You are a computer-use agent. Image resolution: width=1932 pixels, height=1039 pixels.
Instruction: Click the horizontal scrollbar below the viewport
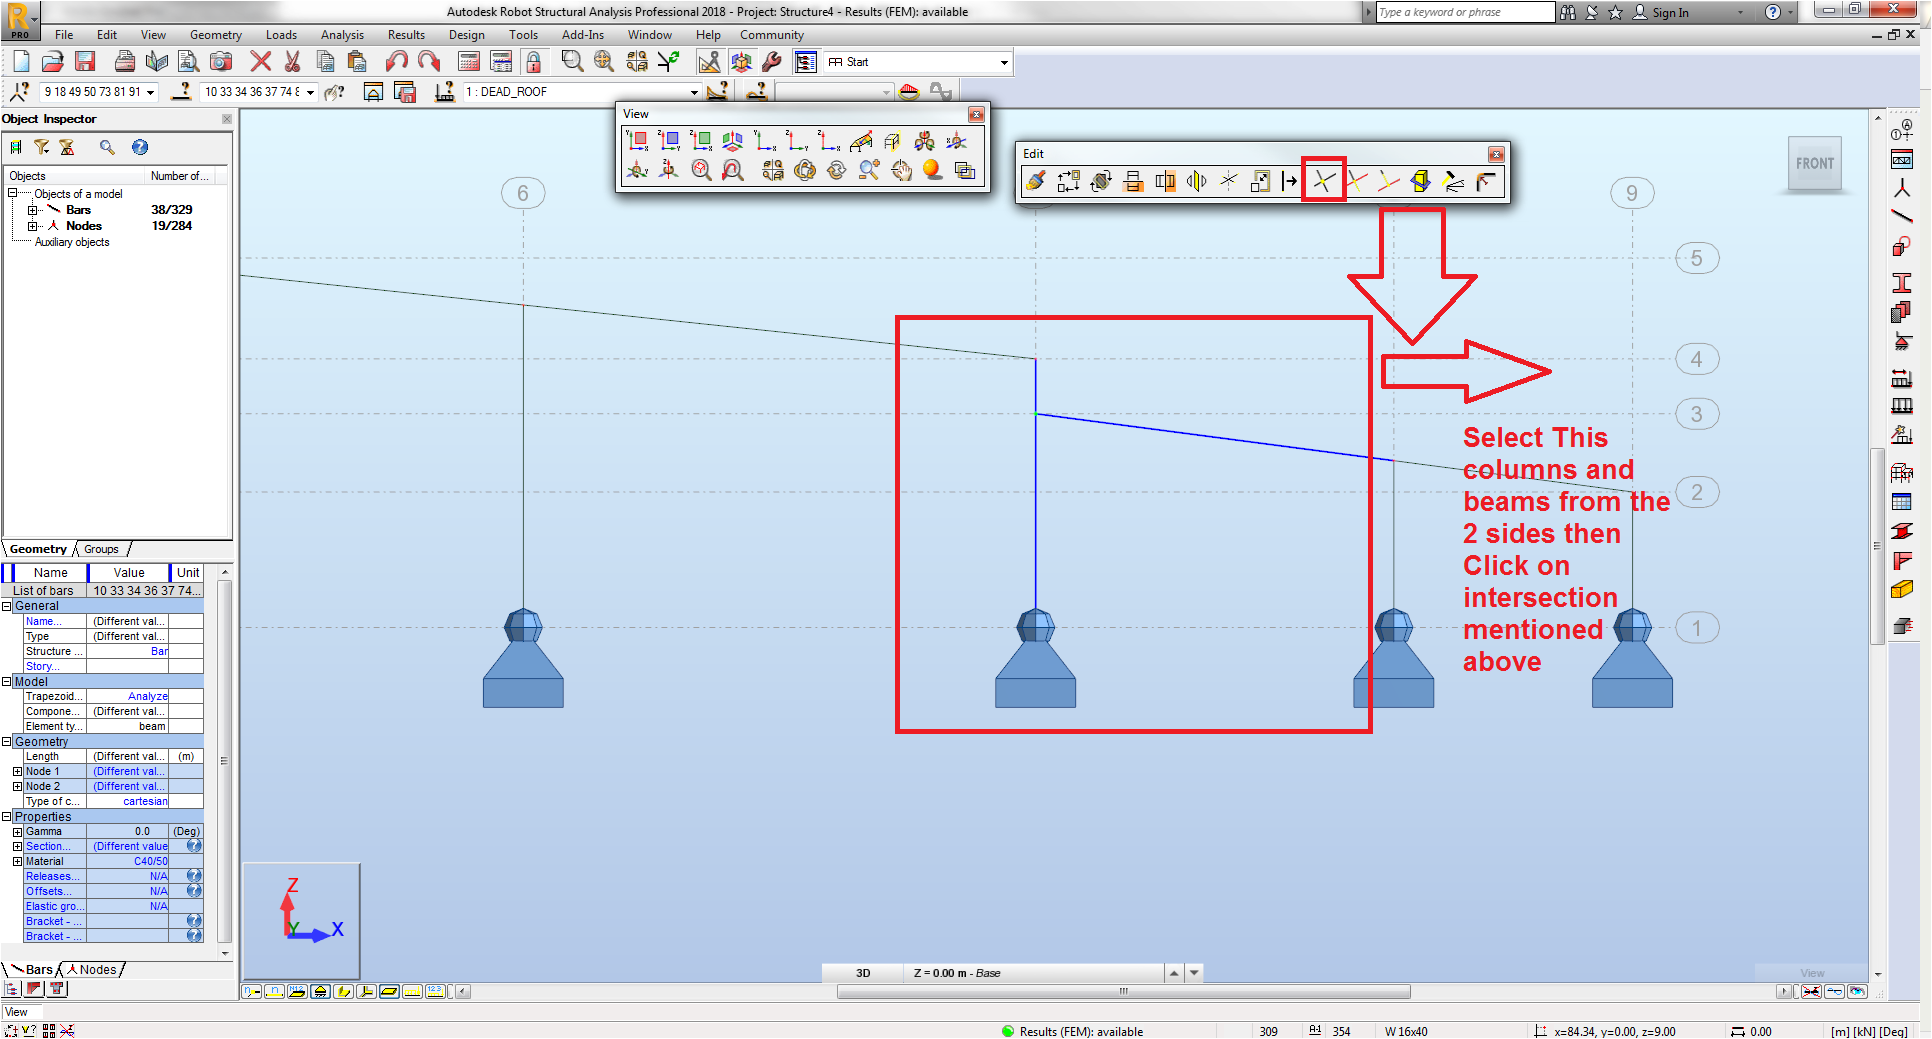1123,992
